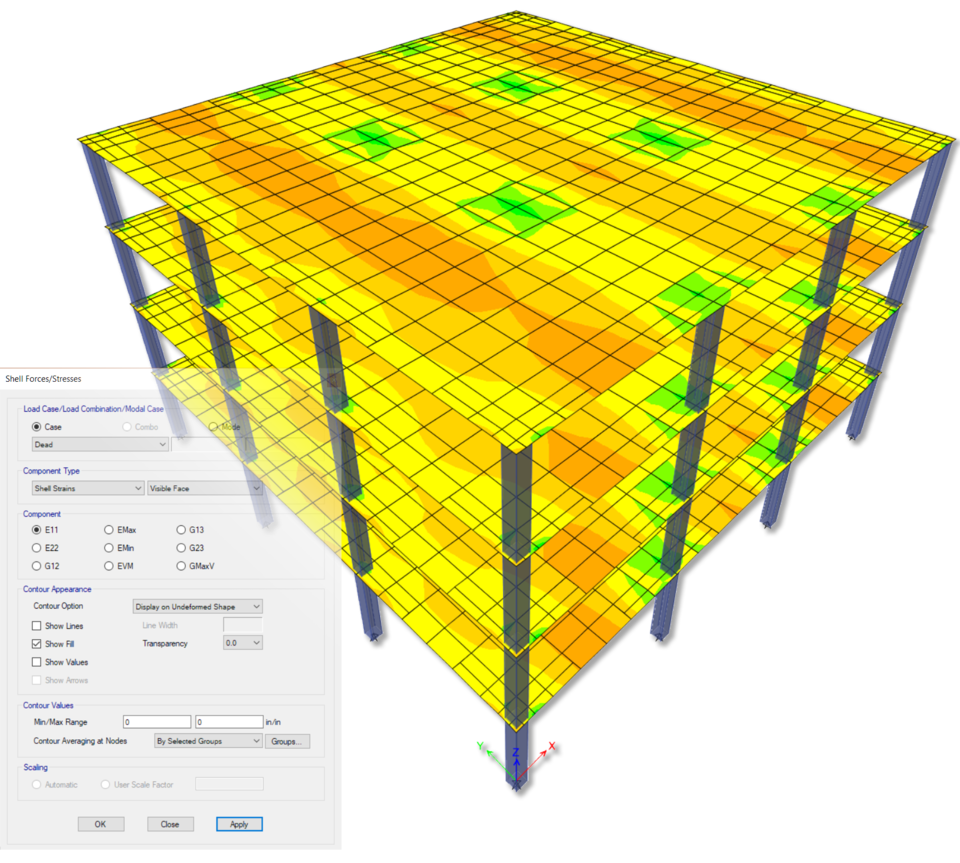Open the Contour Averaging at Nodes dropdown

(x=207, y=741)
